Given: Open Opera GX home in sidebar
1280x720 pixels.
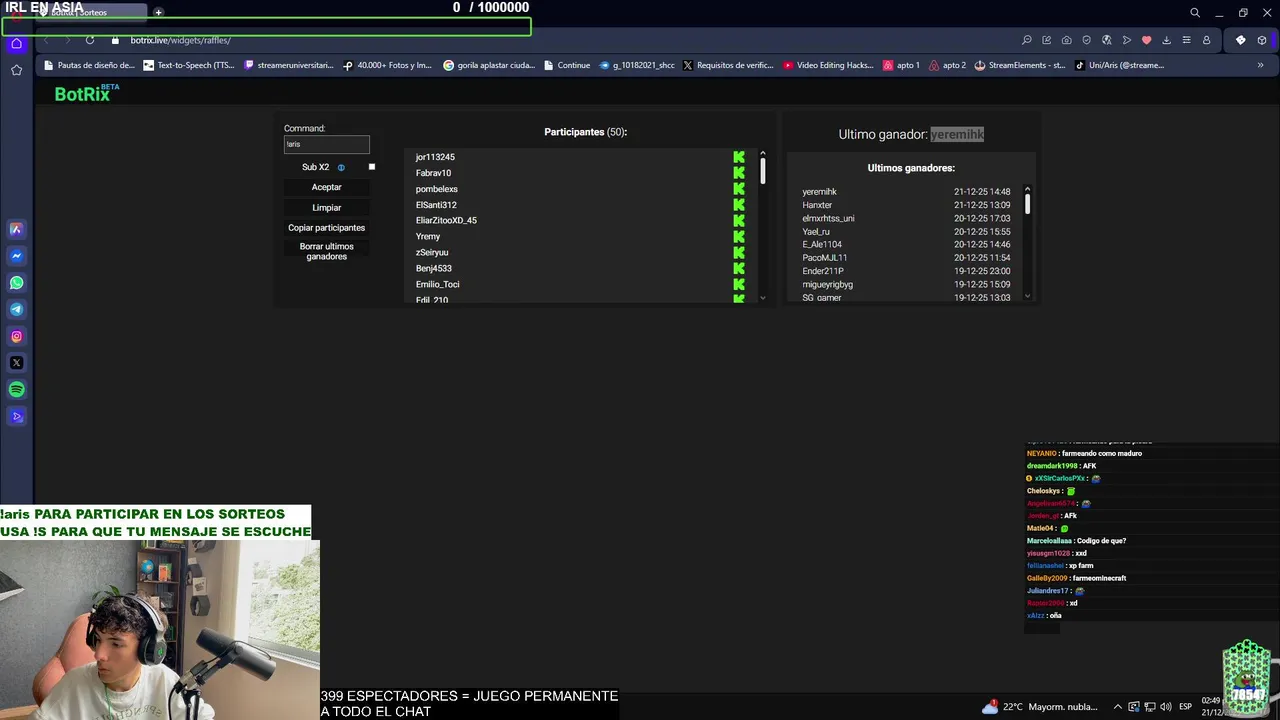Looking at the screenshot, I should click(x=16, y=43).
